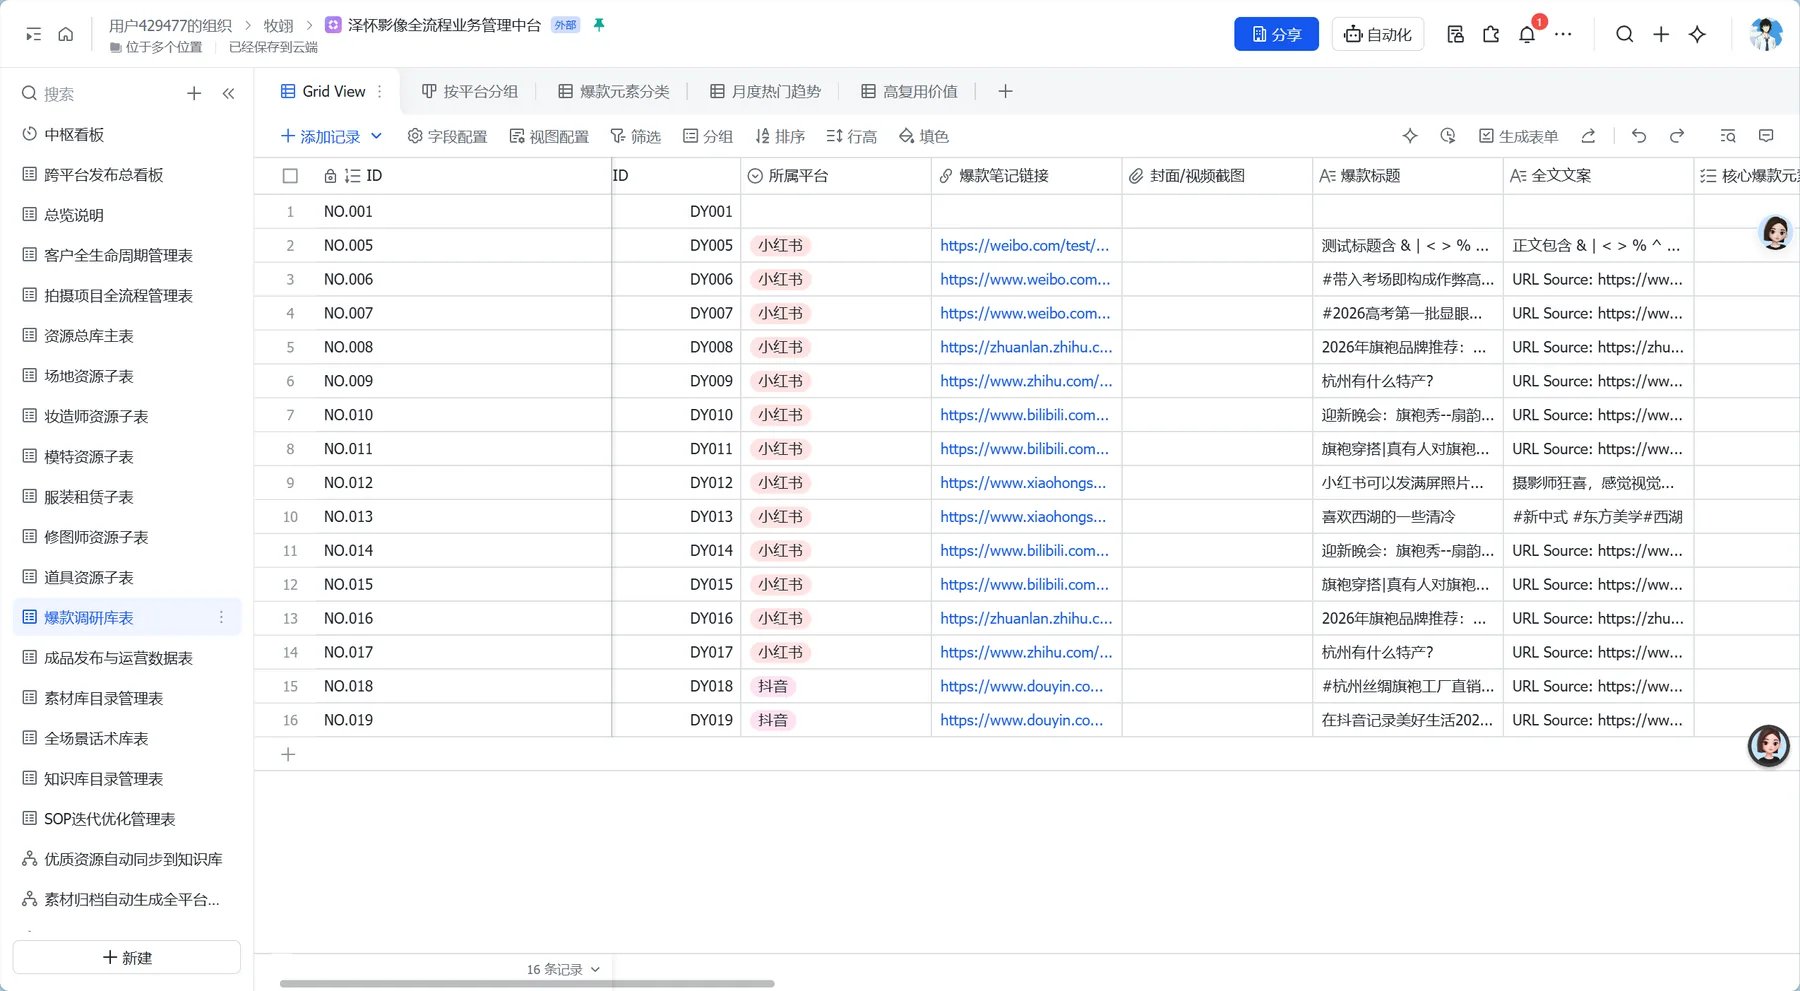The width and height of the screenshot is (1800, 991).
Task: Collapse the sidebar with the double chevron
Action: (229, 93)
